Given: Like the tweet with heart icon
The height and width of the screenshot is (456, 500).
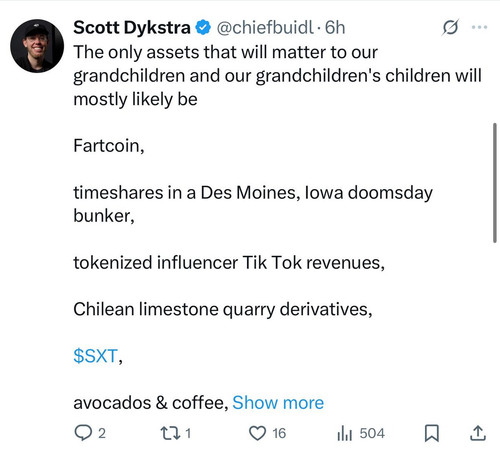Looking at the screenshot, I should tap(258, 433).
